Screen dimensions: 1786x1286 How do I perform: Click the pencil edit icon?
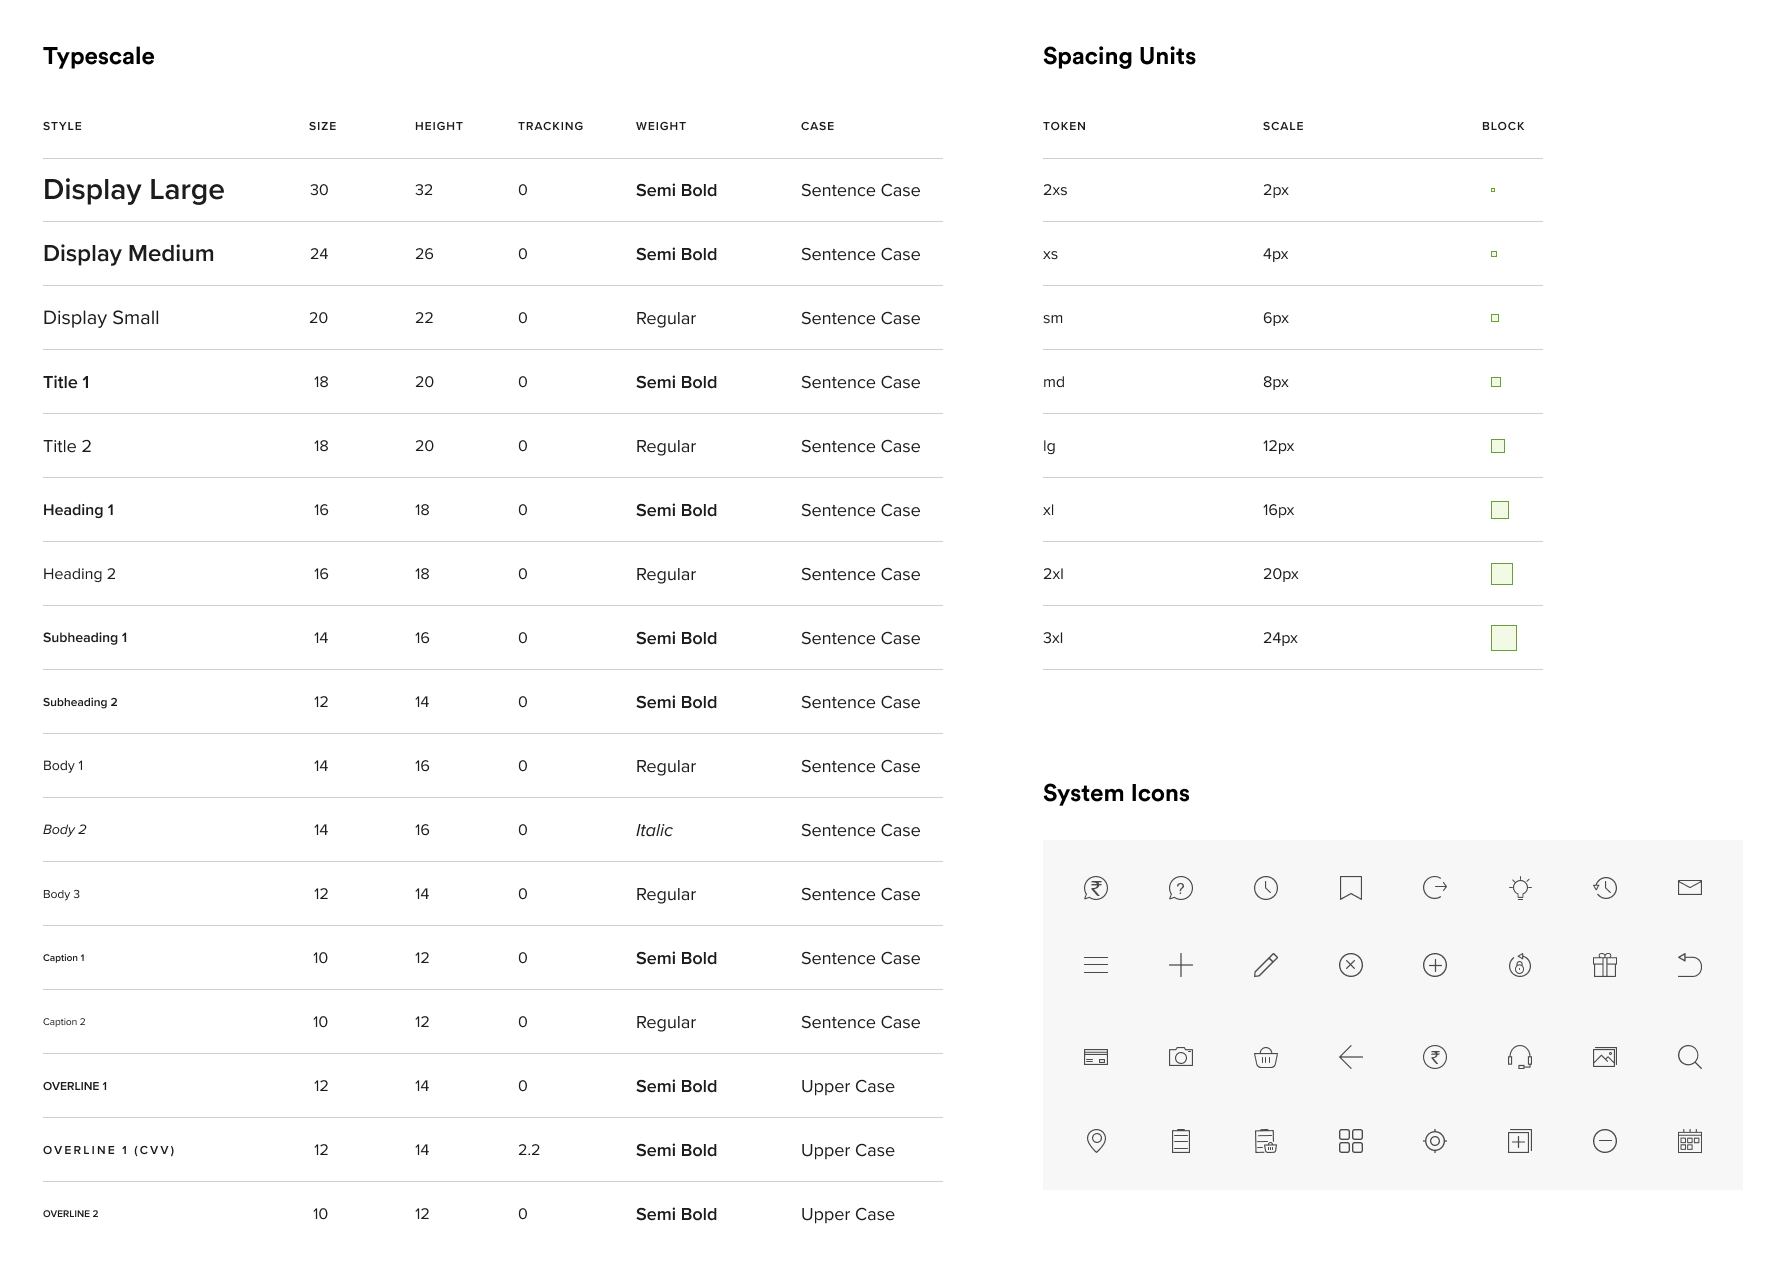coord(1266,965)
